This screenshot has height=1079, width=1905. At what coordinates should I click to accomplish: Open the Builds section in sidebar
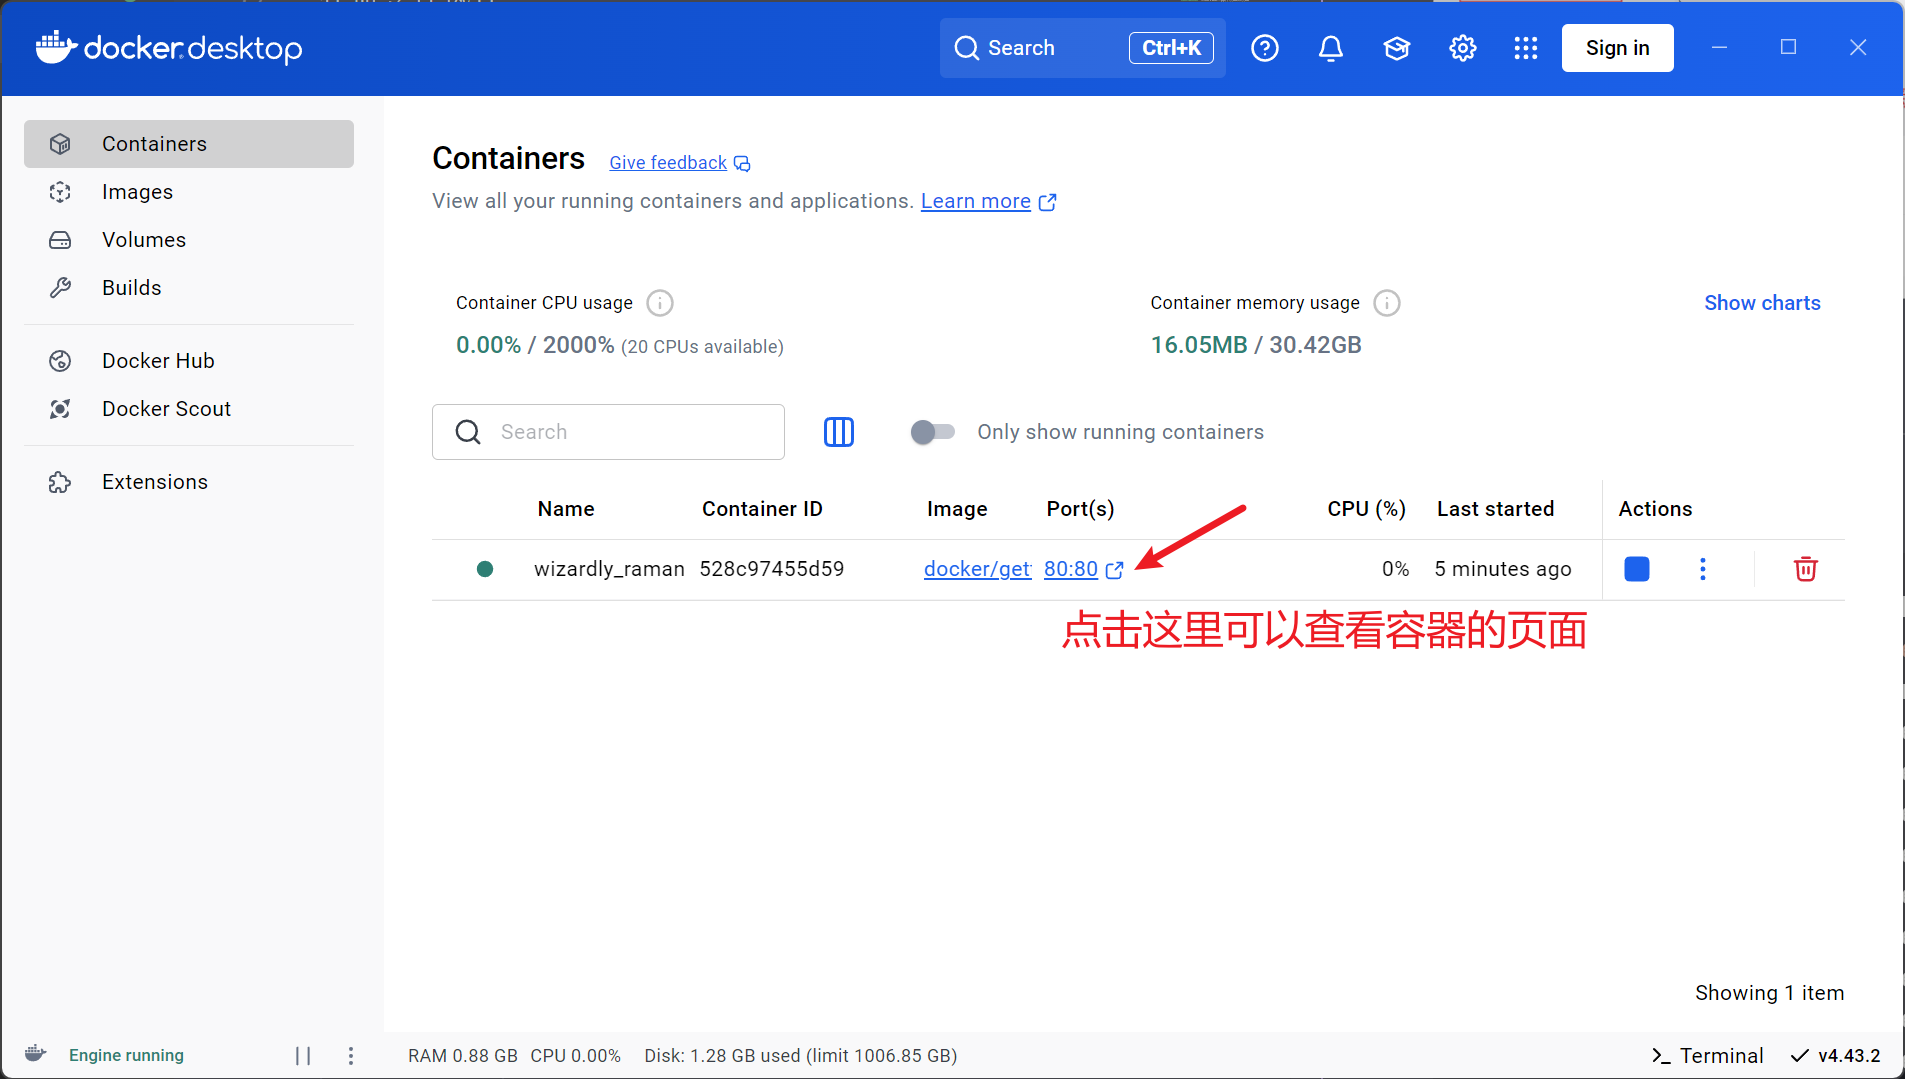click(x=131, y=287)
